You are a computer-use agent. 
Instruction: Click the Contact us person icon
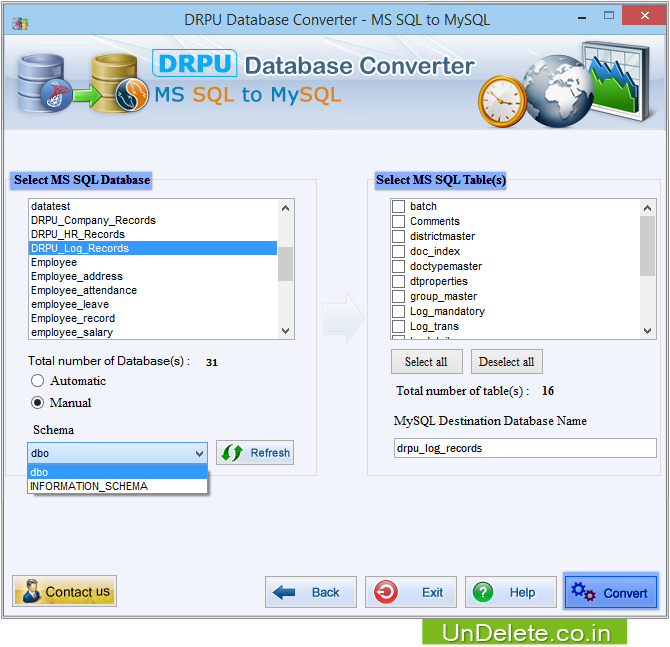coord(31,591)
